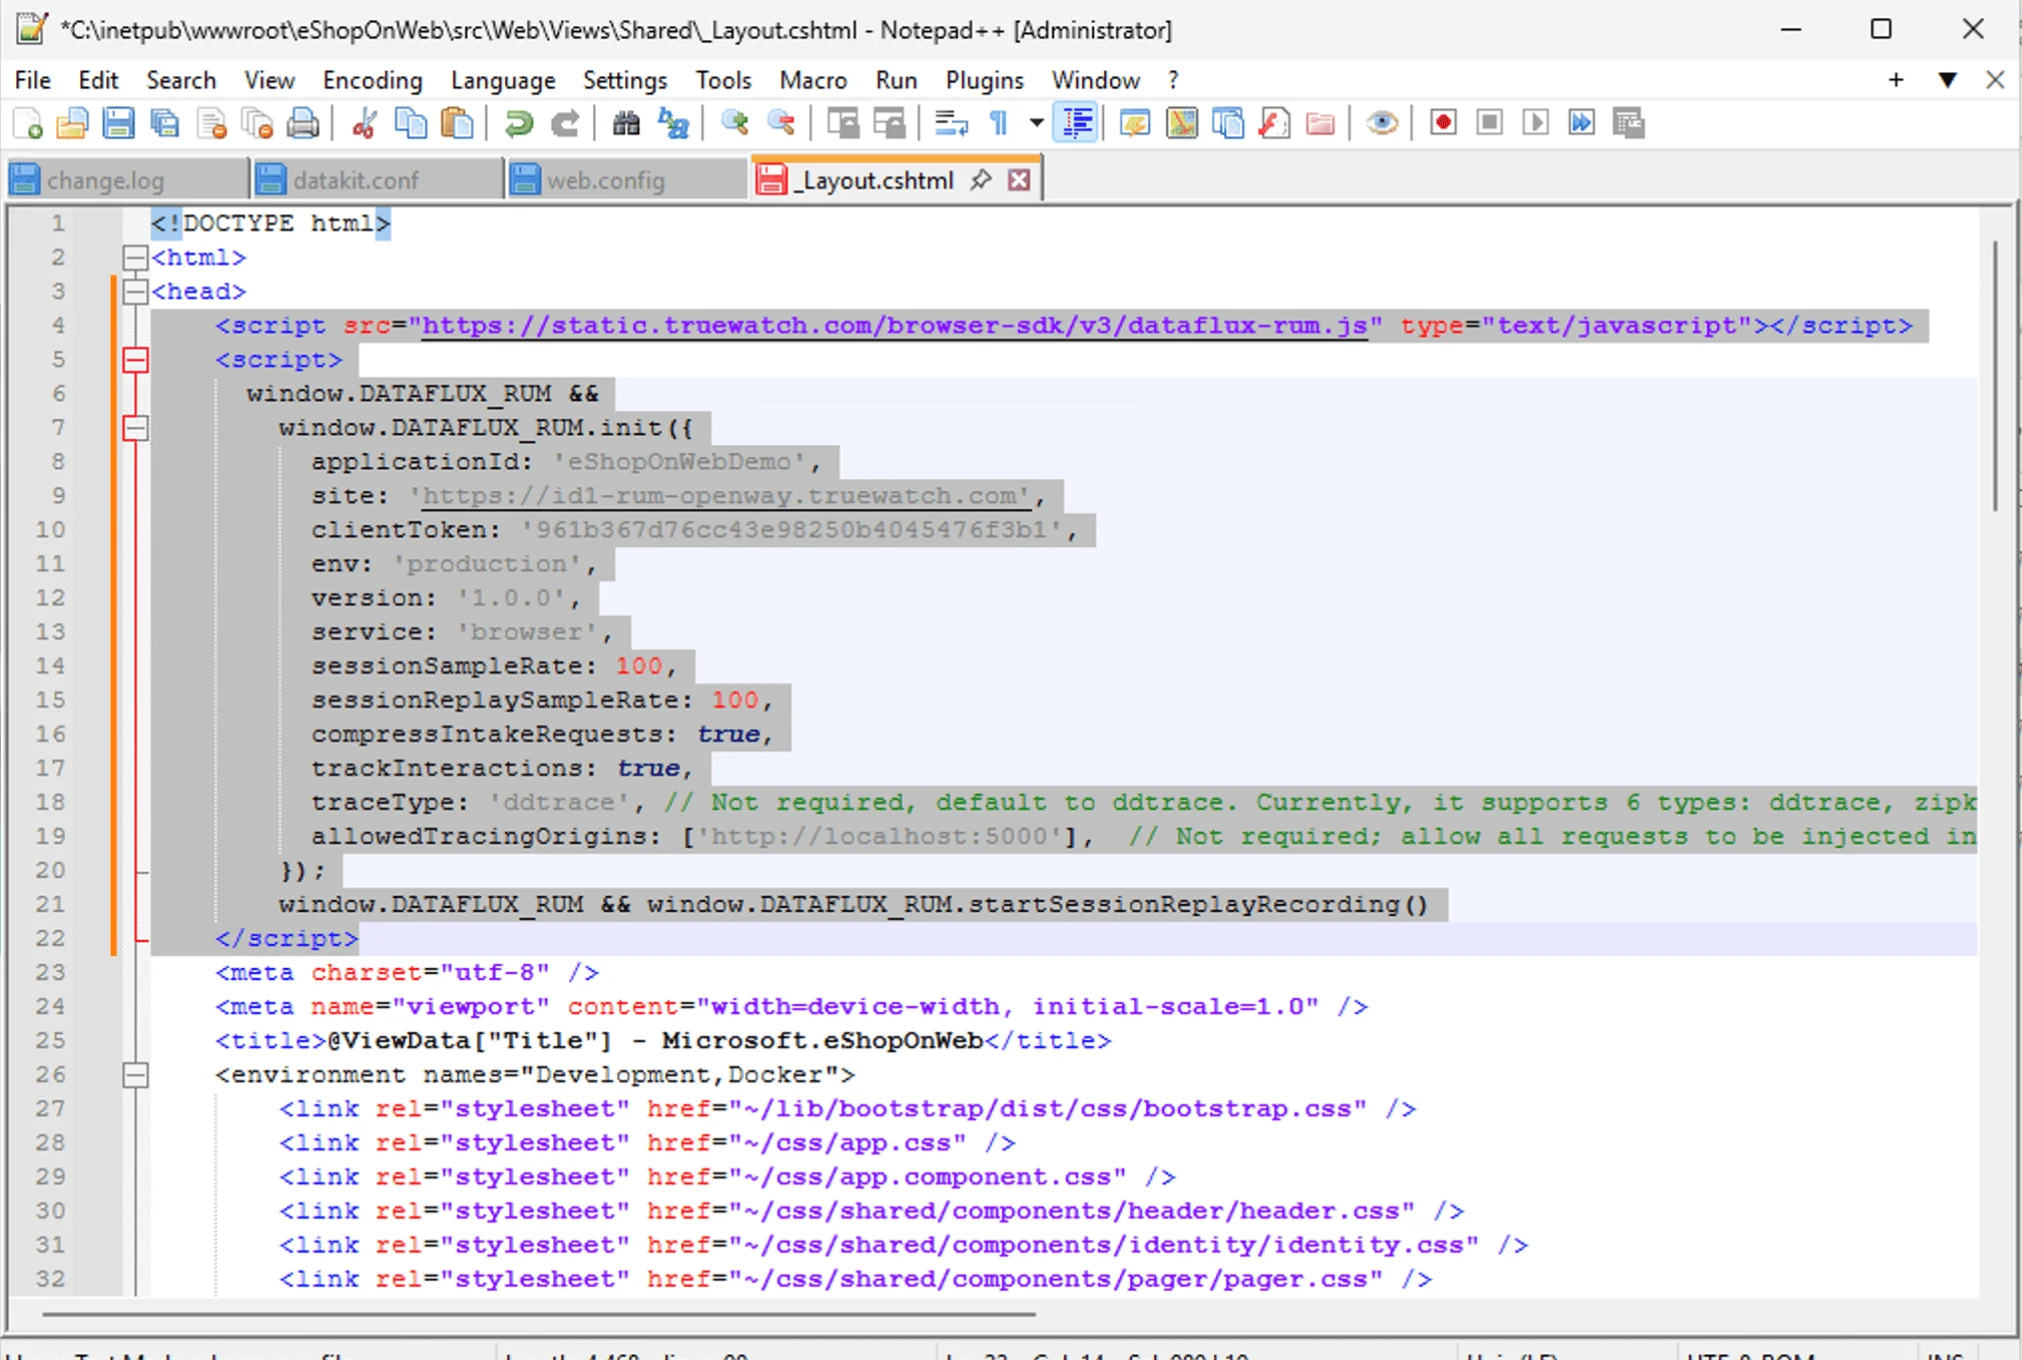Click the Save Recorded Macro icon
Screen dimensions: 2022x1360
pyautogui.click(x=1629, y=124)
